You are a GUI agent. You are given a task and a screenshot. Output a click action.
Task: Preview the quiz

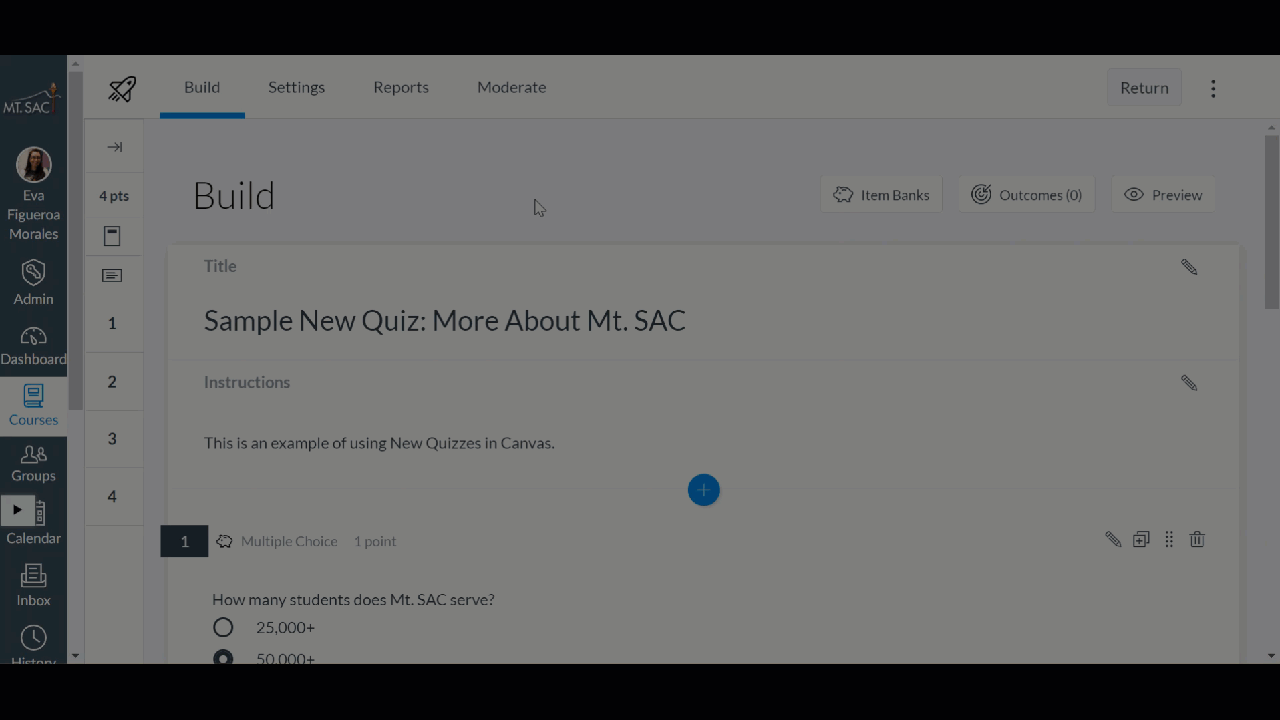(1163, 195)
